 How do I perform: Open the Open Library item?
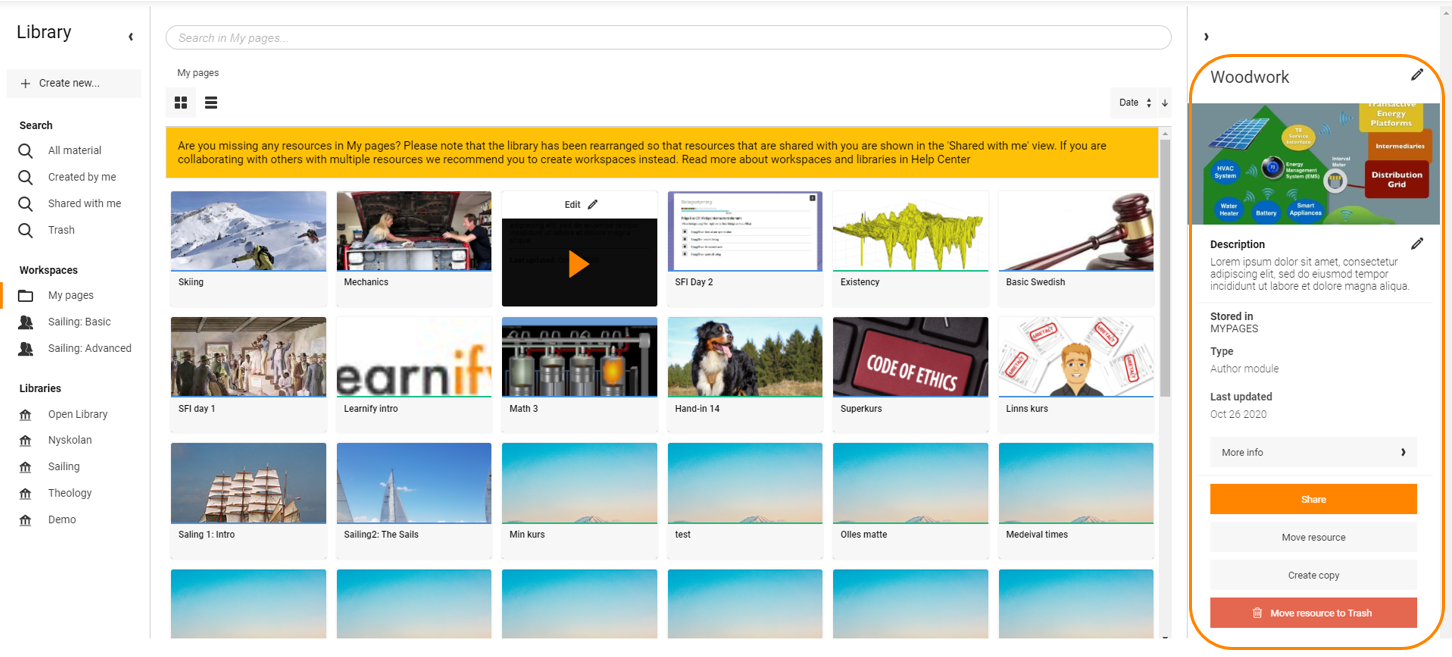(76, 414)
